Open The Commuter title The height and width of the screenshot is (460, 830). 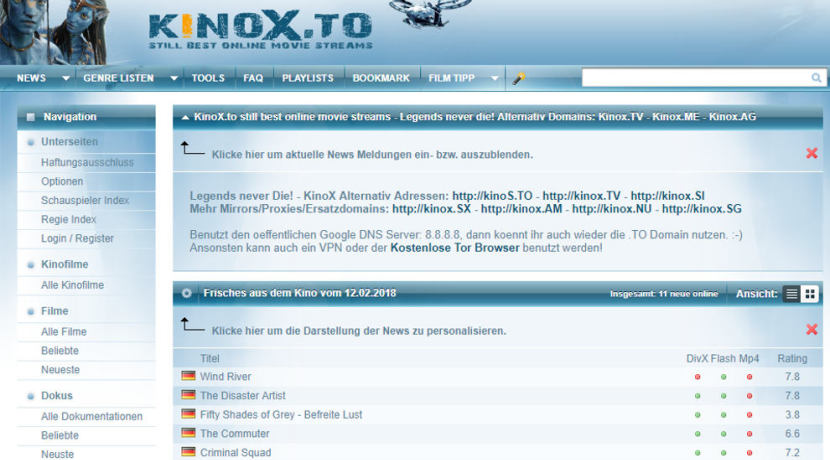234,434
